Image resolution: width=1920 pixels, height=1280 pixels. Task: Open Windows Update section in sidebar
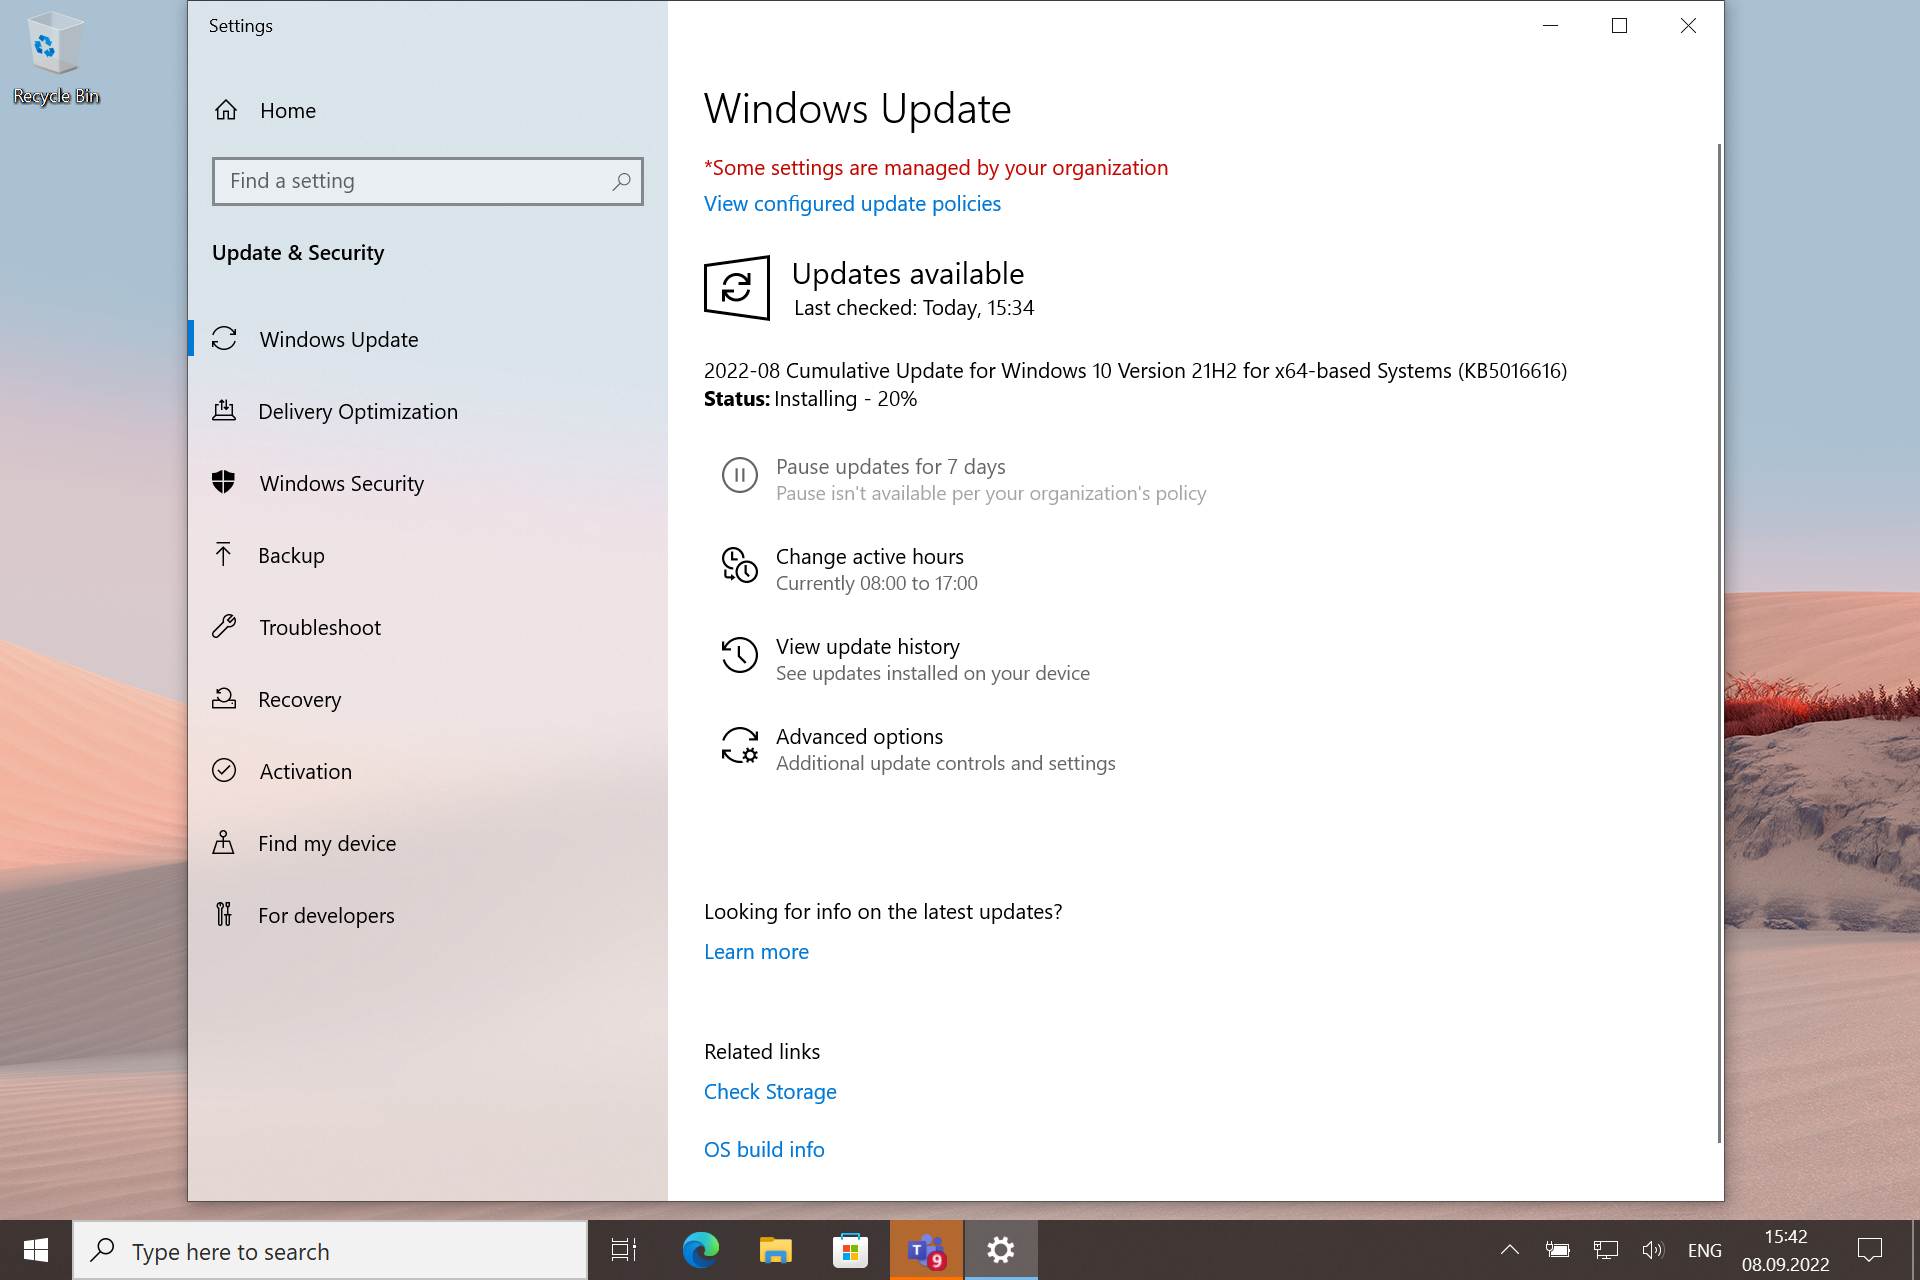(338, 339)
